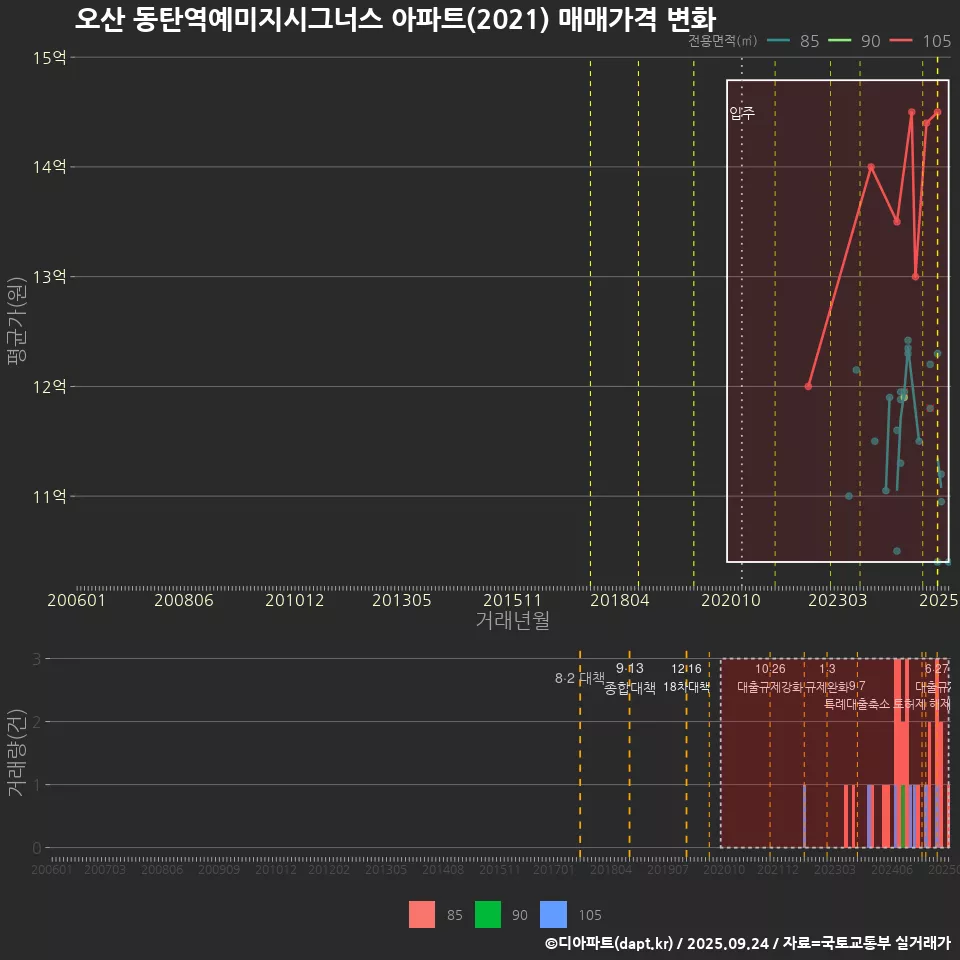Select the 9·13 종합대책 policy label
Viewport: 960px width, 960px height.
tap(630, 678)
